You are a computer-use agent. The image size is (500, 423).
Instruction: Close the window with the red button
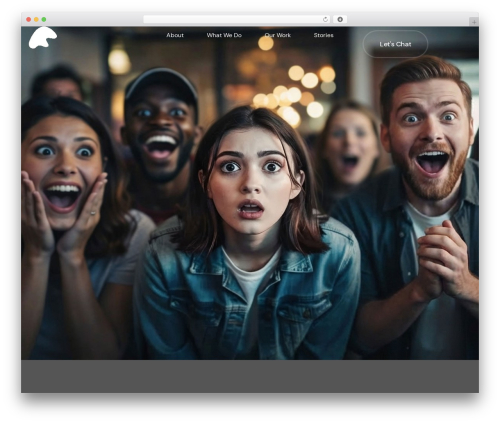click(29, 19)
